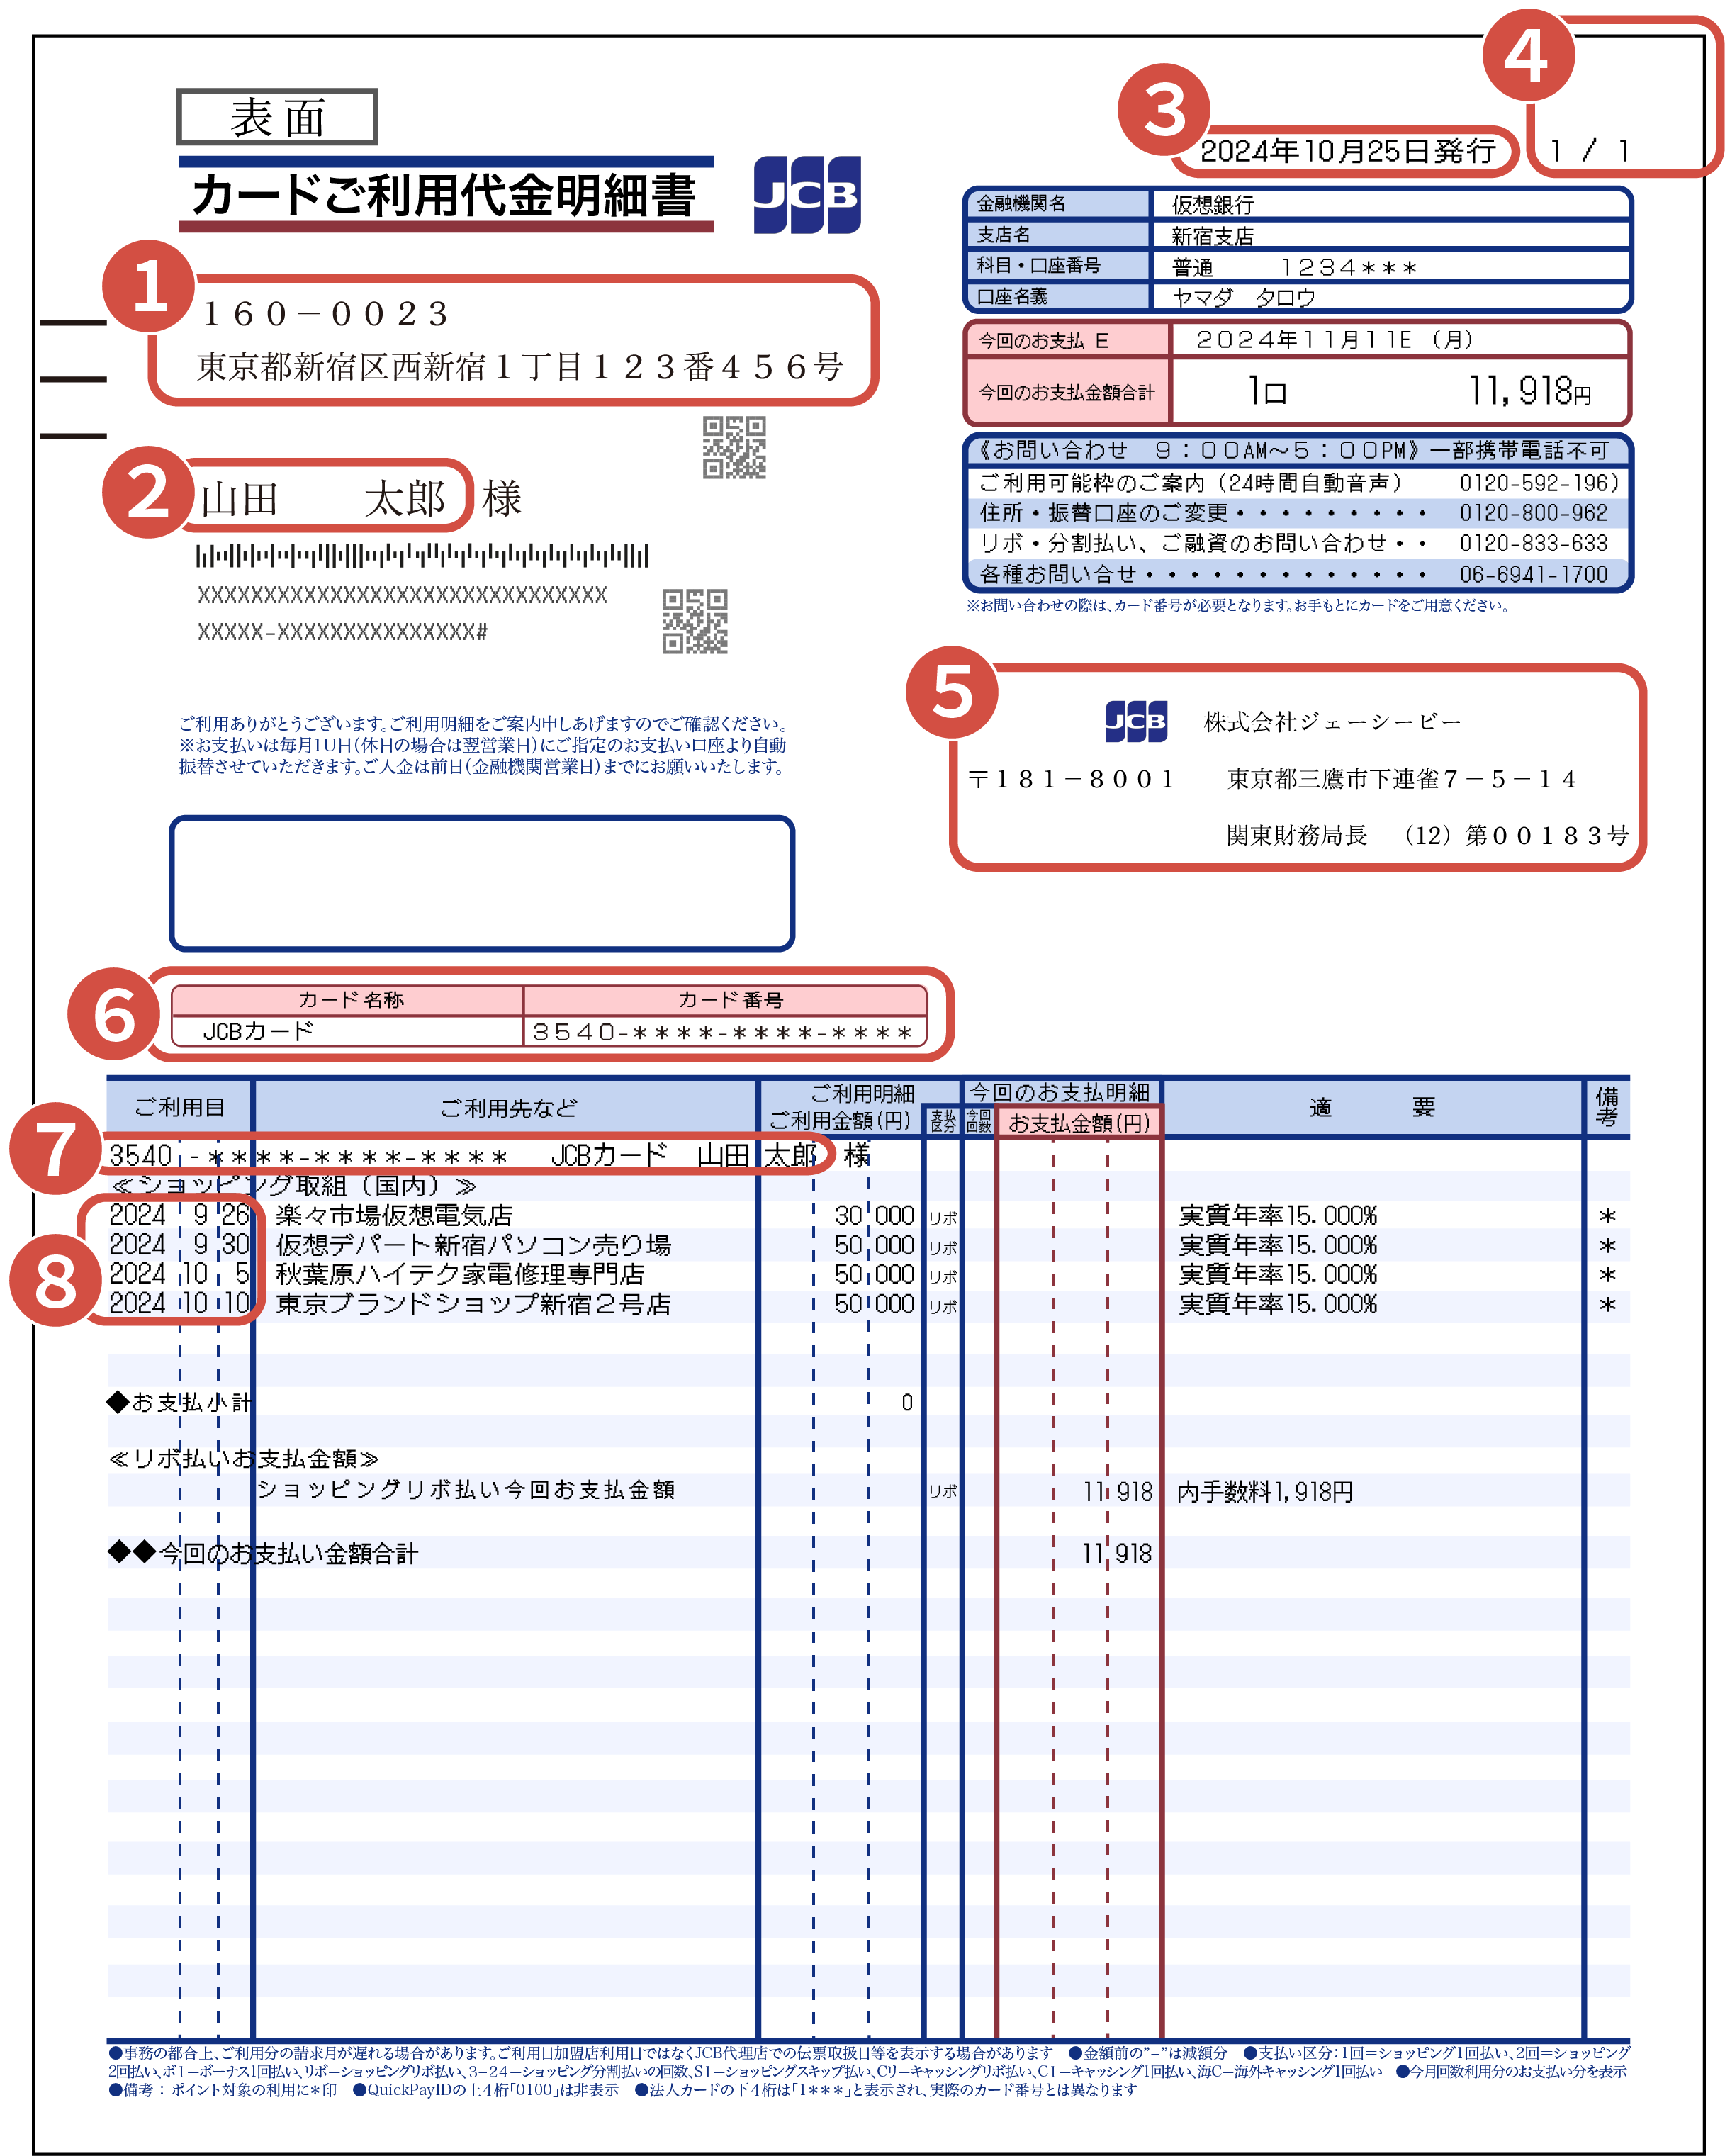Click the merchant 楽々市場仮想電気店

coord(394,1216)
